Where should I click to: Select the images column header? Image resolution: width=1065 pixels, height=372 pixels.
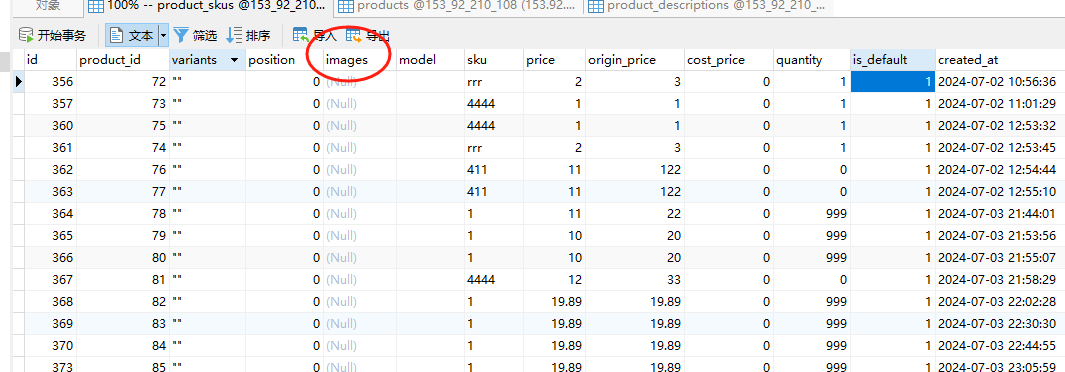[360, 60]
